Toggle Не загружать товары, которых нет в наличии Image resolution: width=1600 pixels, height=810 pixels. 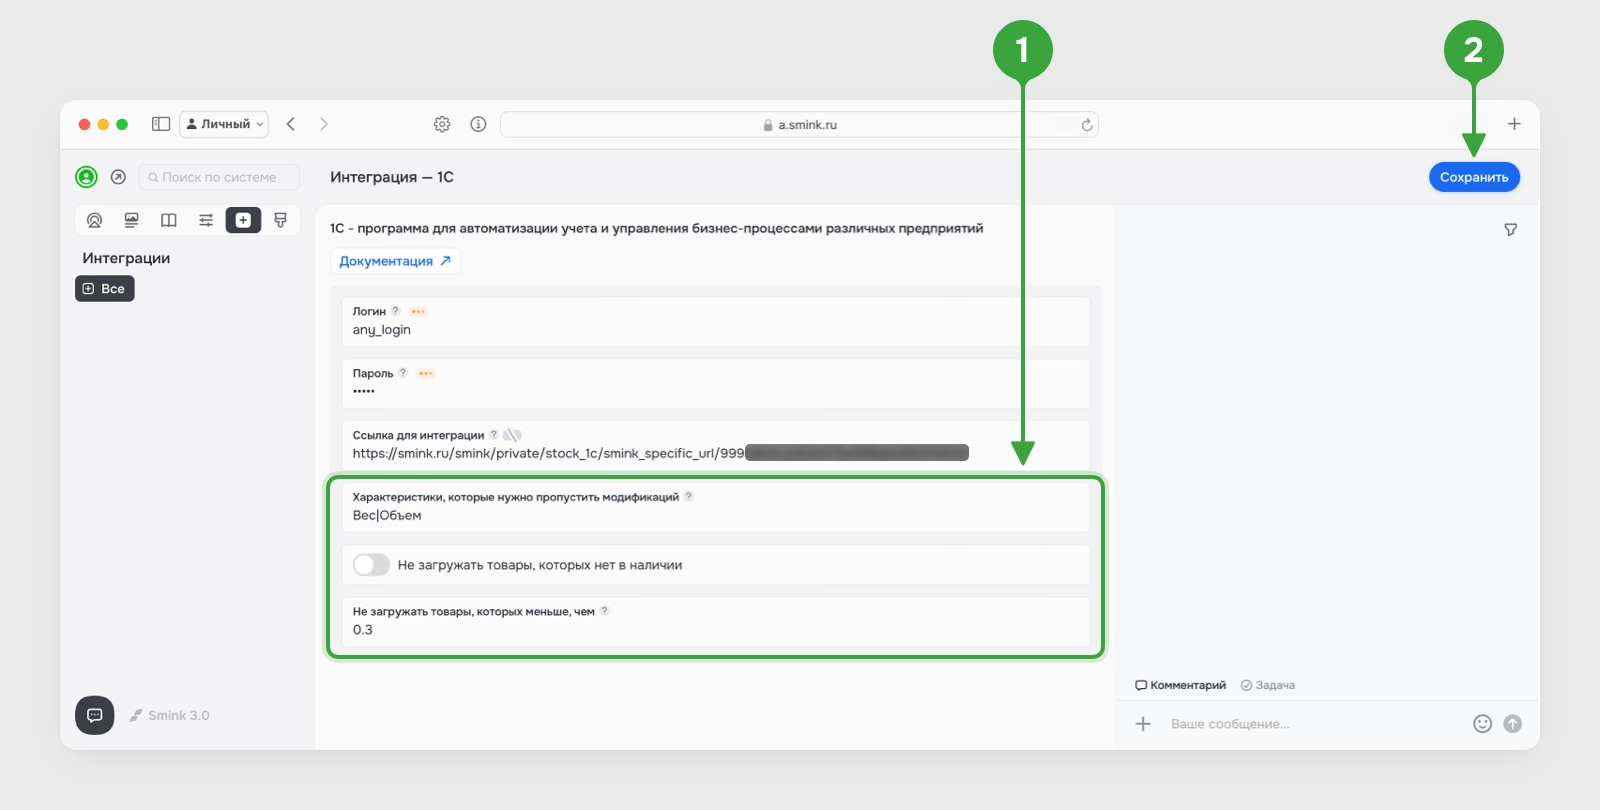[x=371, y=565]
